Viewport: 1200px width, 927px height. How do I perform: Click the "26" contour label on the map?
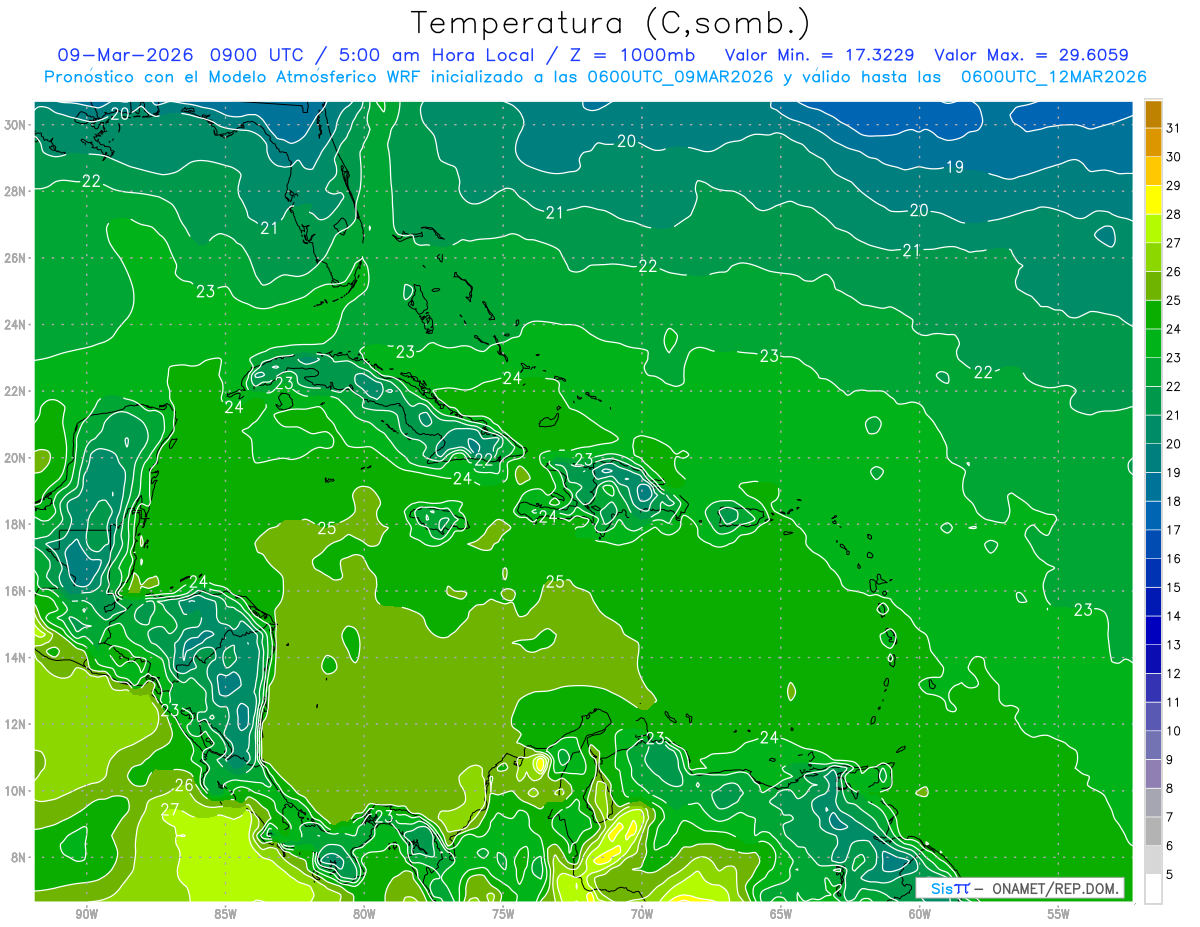point(184,785)
